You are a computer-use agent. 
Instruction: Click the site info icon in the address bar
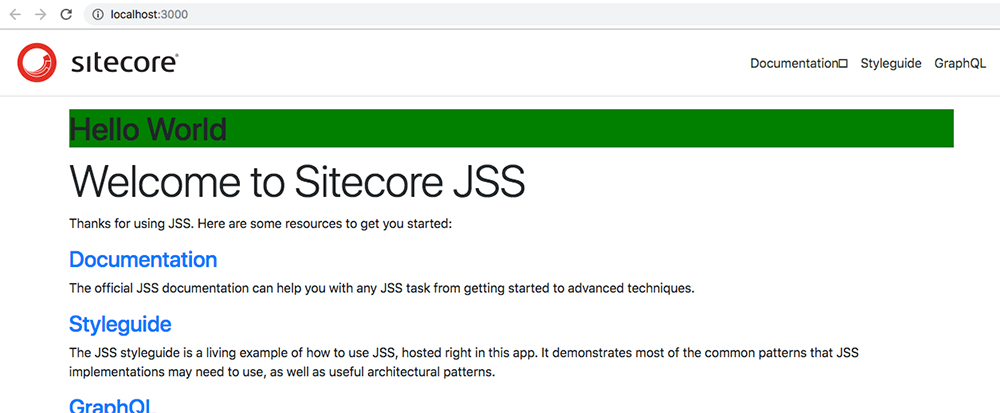(98, 14)
